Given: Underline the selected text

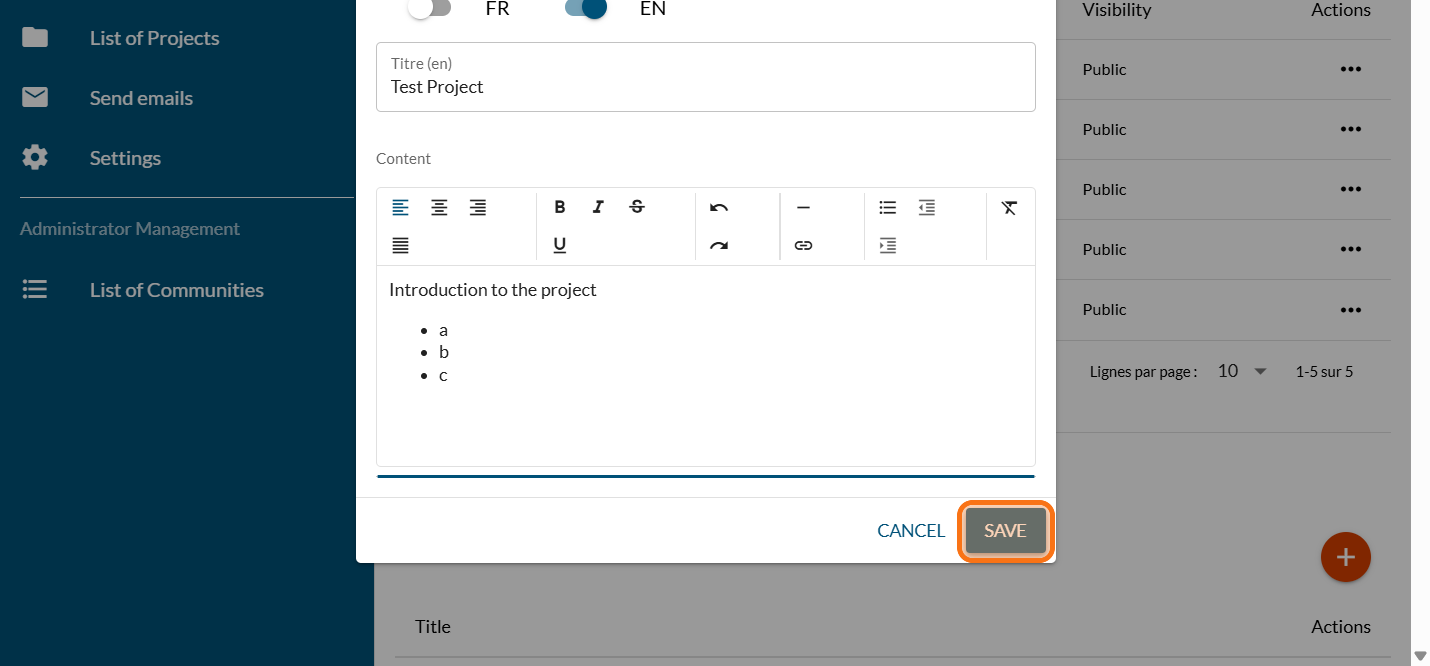Looking at the screenshot, I should tap(560, 245).
